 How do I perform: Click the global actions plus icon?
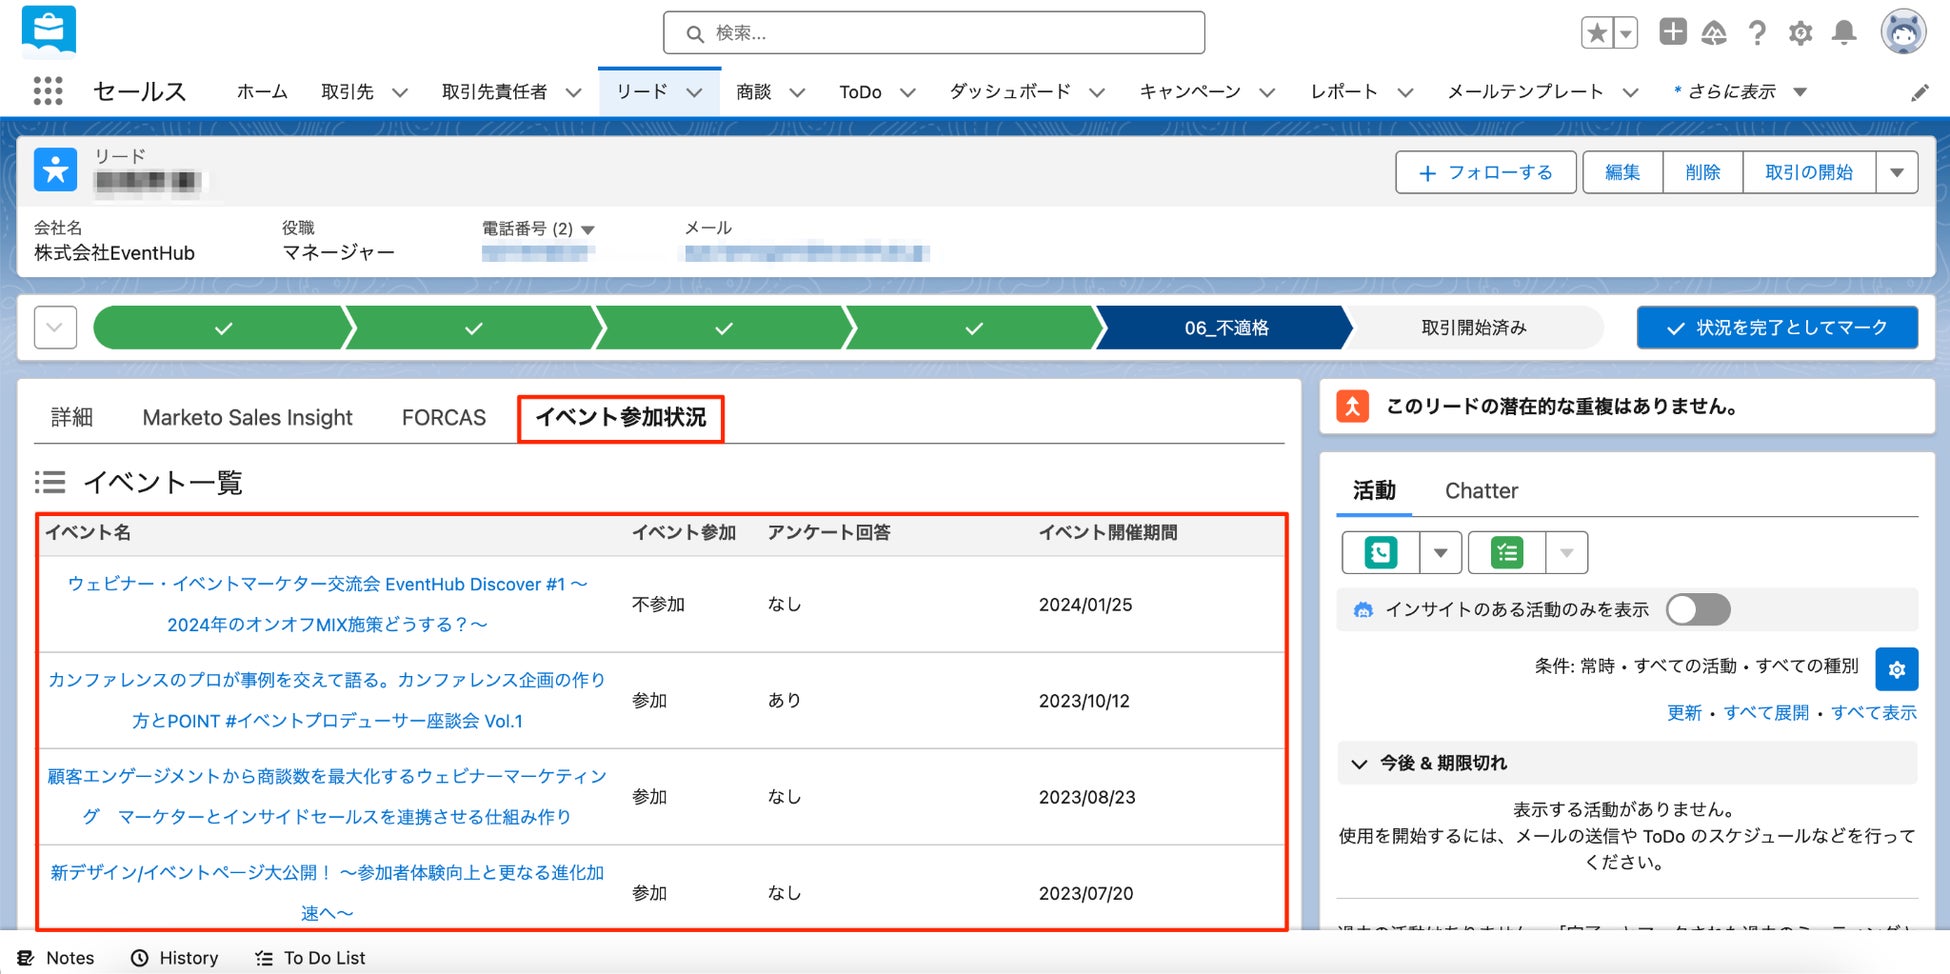coord(1672,32)
